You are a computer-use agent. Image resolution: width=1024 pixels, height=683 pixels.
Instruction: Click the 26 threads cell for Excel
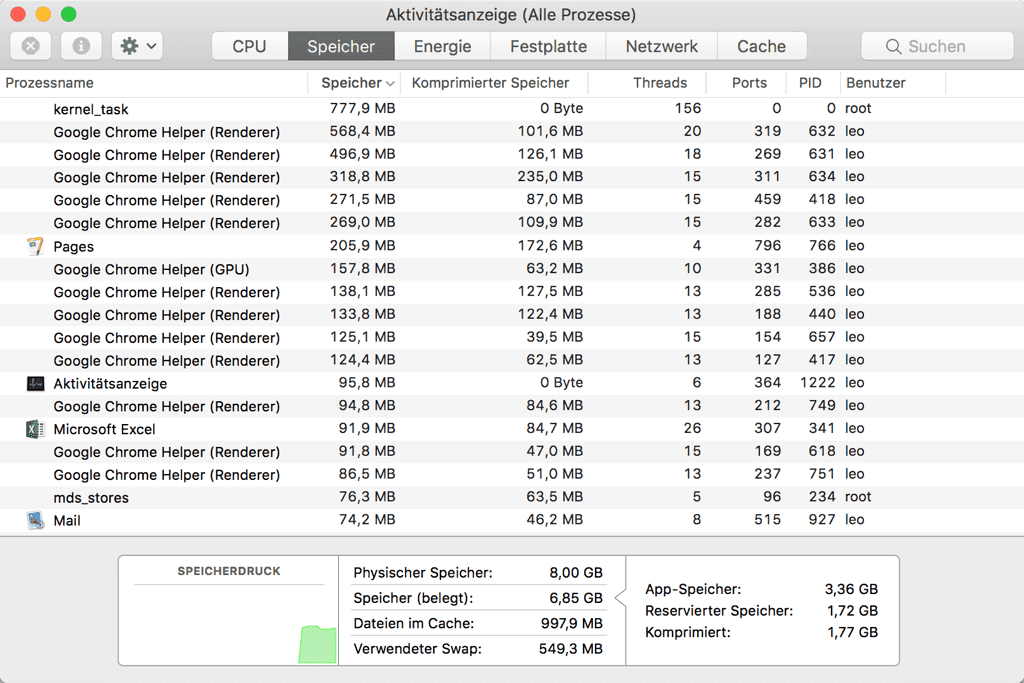[x=692, y=428]
